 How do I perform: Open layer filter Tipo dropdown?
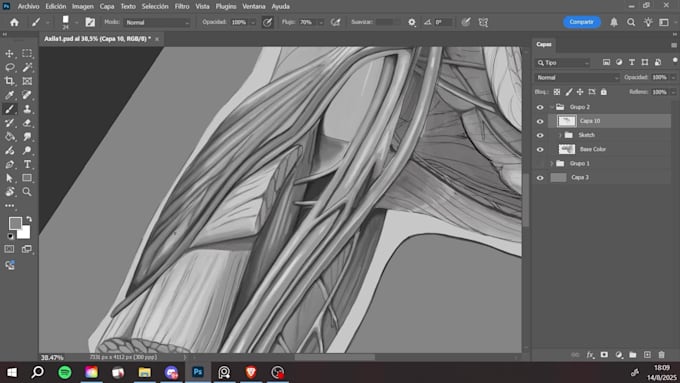(563, 63)
